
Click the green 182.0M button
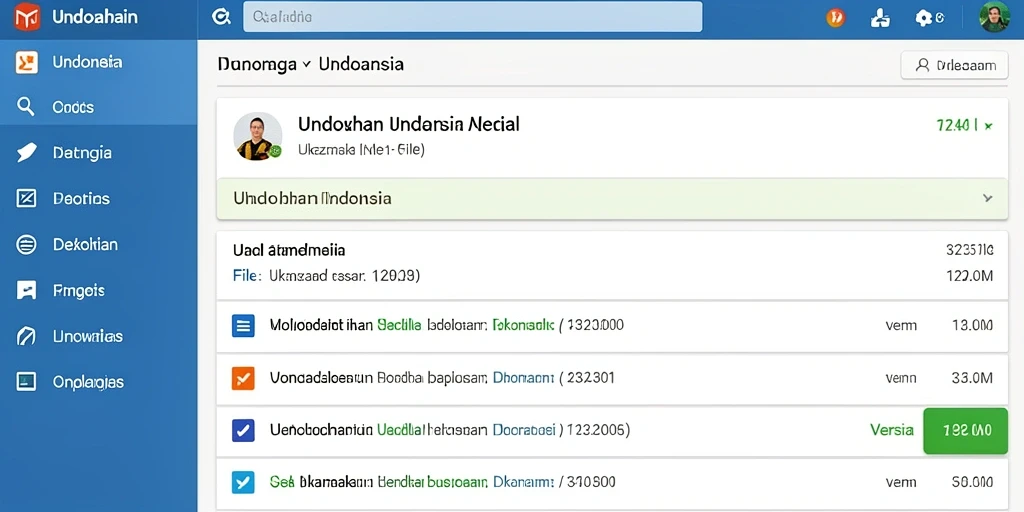(966, 430)
